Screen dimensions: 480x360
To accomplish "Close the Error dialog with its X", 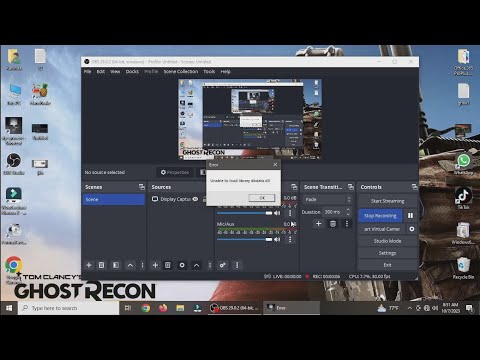I will pyautogui.click(x=275, y=165).
